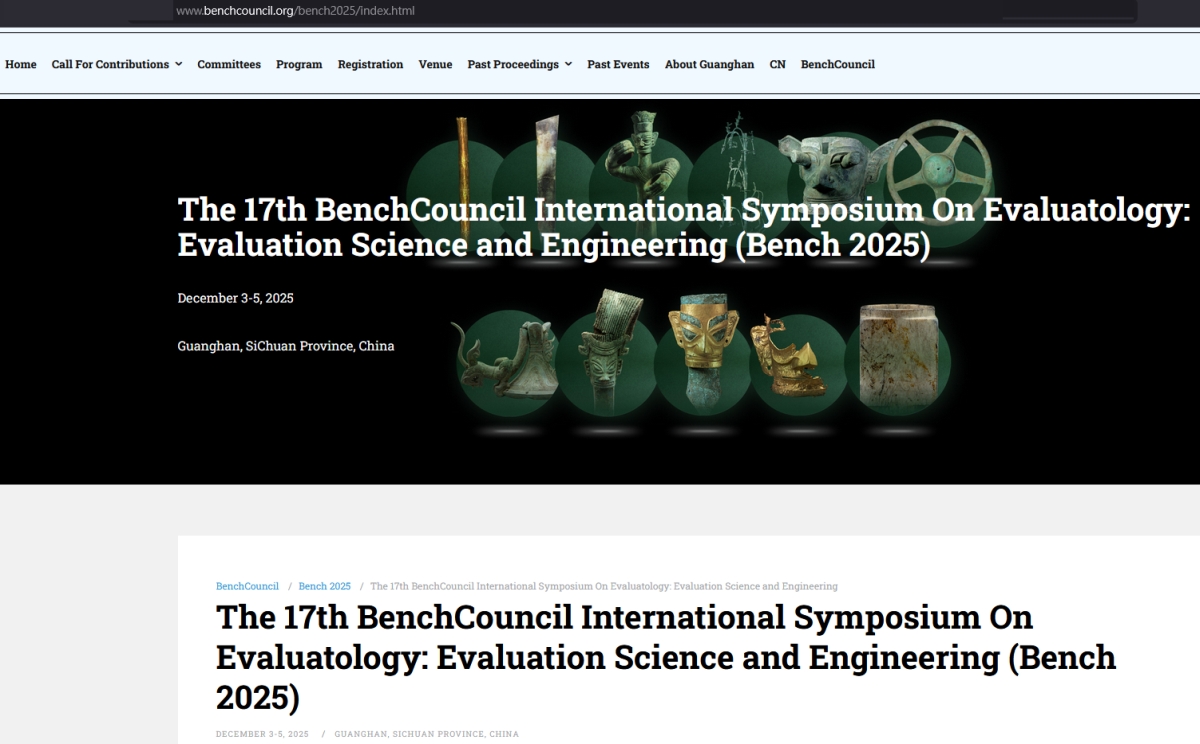The height and width of the screenshot is (744, 1200).
Task: Open the Registration page
Action: [370, 64]
